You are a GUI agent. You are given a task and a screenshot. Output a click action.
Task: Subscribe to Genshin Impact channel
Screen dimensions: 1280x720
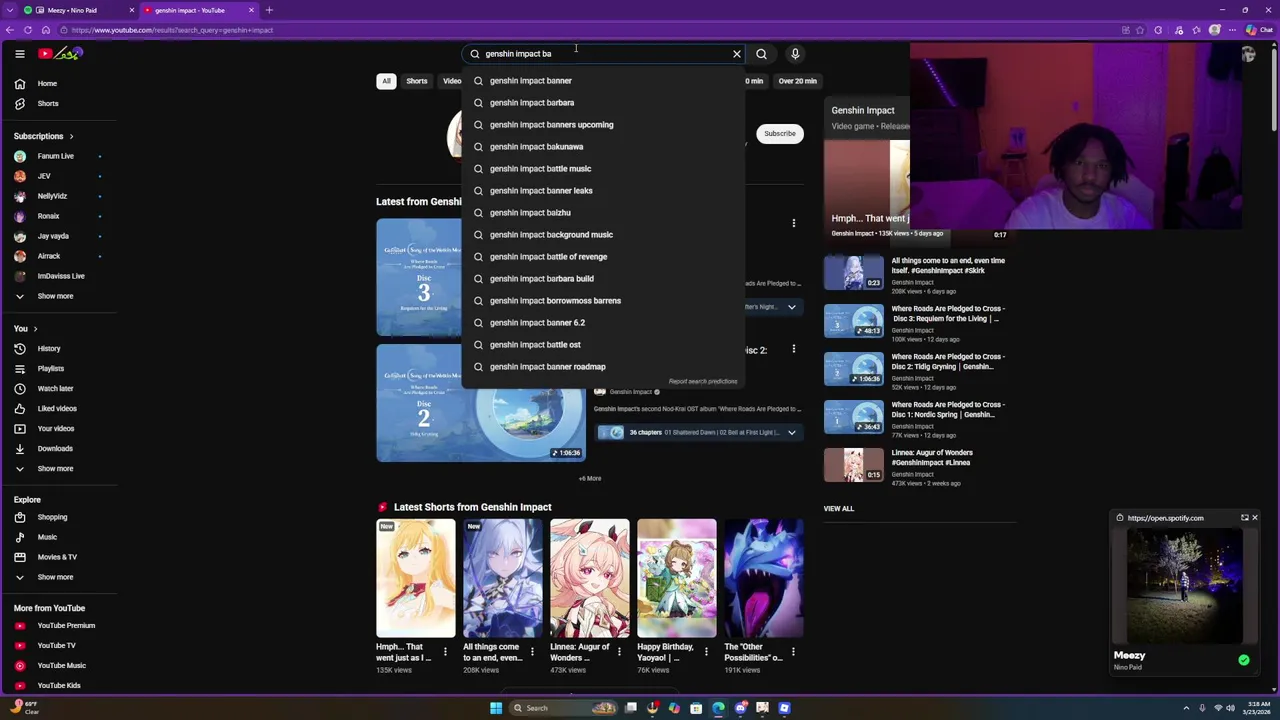point(780,134)
